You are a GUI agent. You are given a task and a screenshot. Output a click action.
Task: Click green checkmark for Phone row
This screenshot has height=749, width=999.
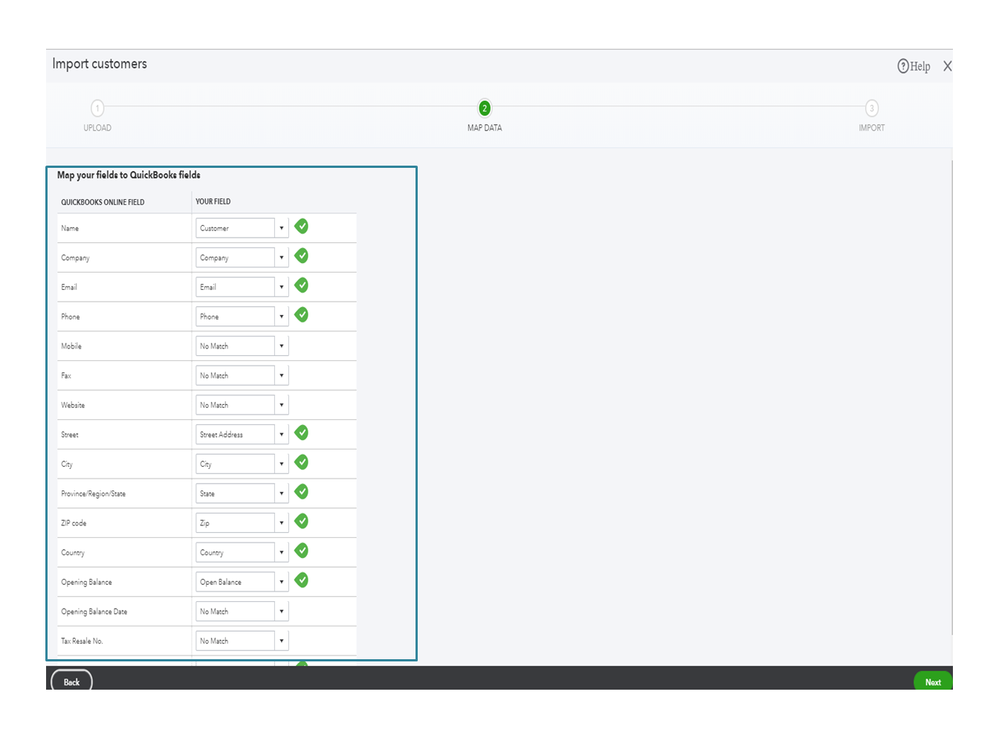301,315
